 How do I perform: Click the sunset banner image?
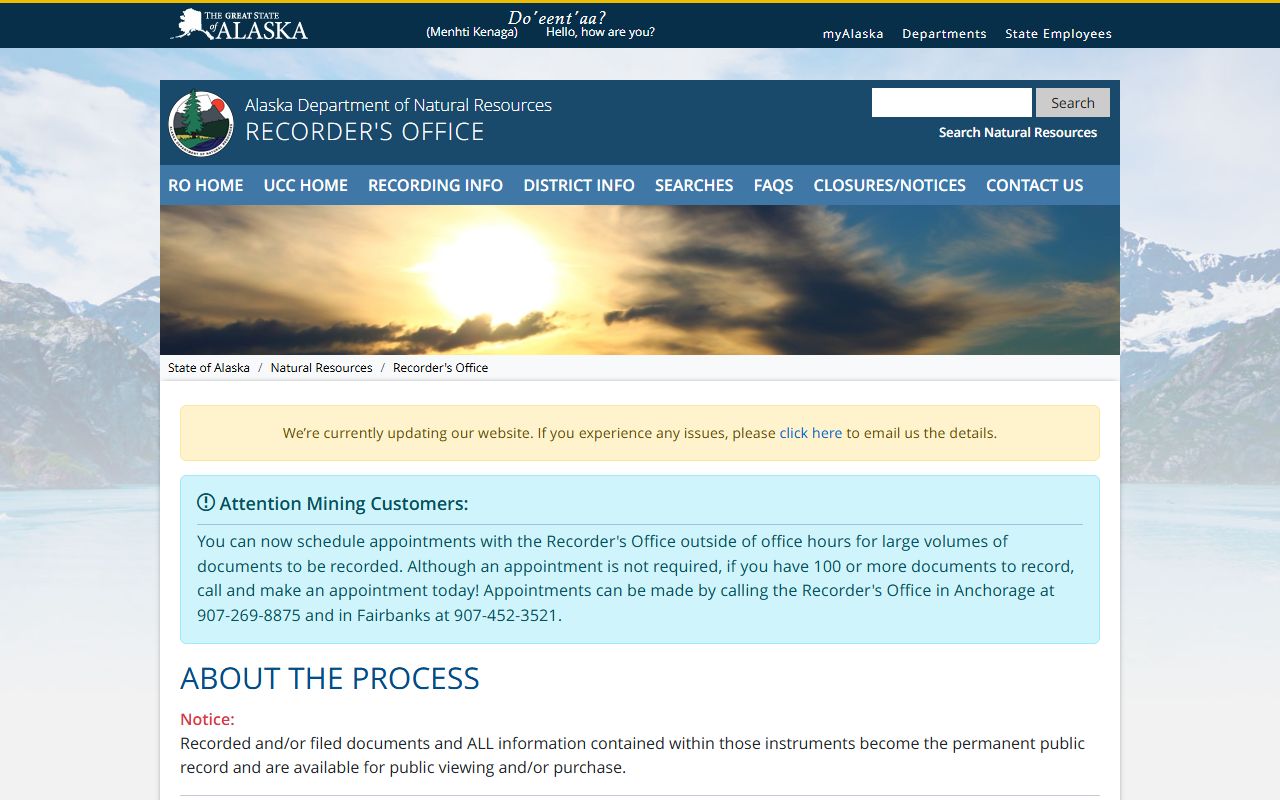[640, 280]
